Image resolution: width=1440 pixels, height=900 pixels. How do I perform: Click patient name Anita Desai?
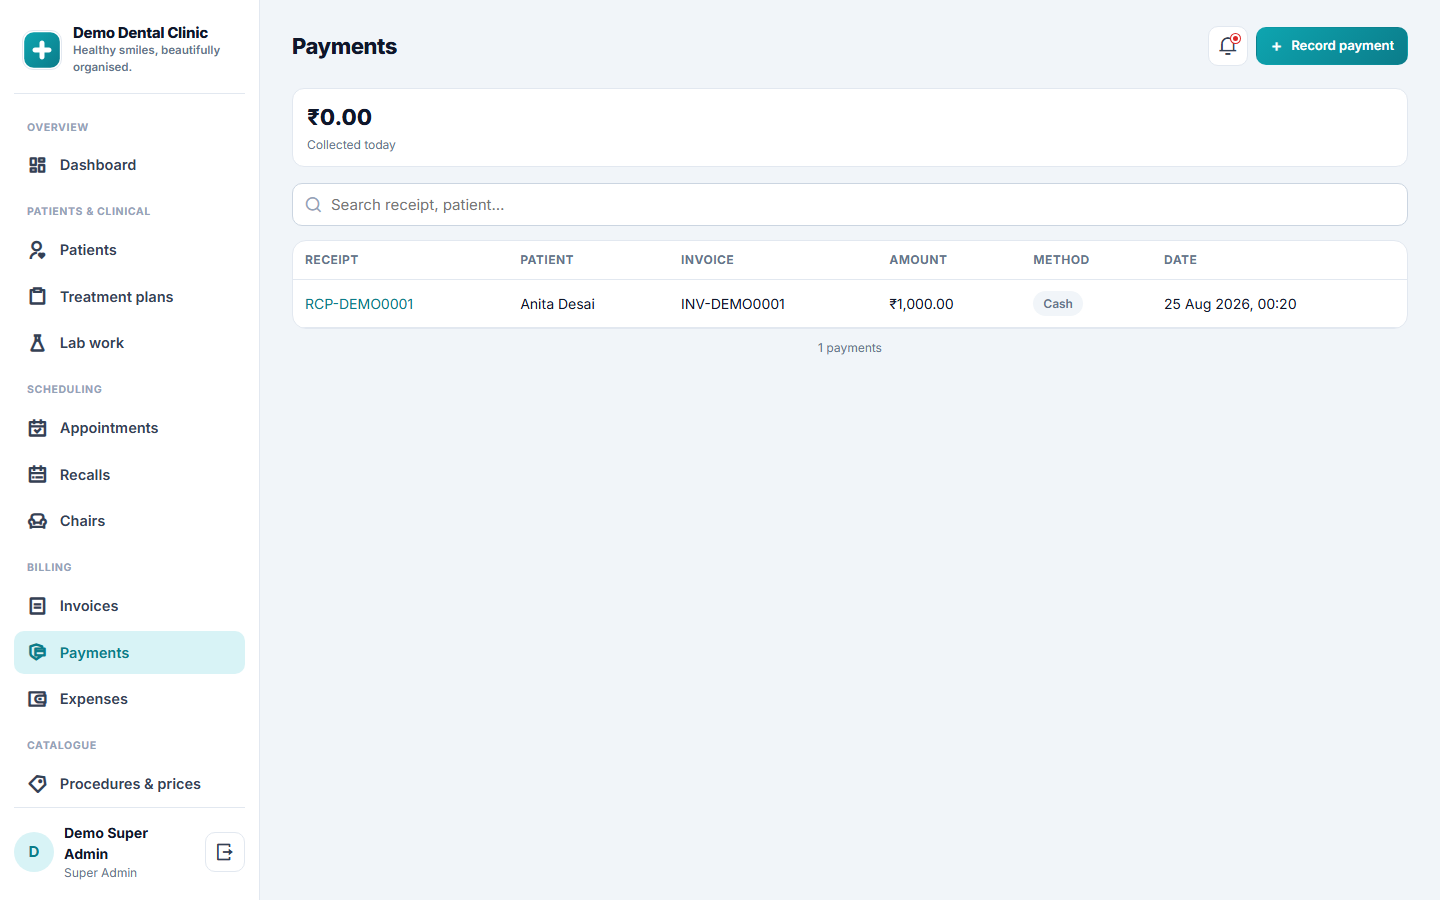(557, 304)
